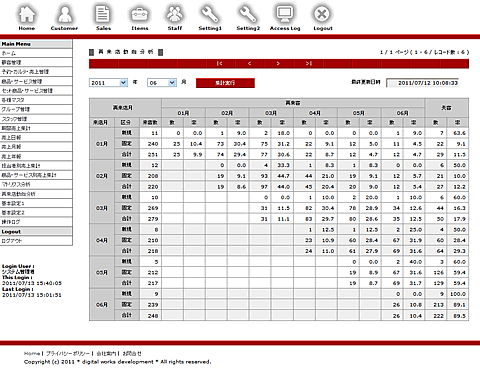480x372 pixels.
Task: Click the 04月 column header under 再来客
Action: [x=315, y=113]
